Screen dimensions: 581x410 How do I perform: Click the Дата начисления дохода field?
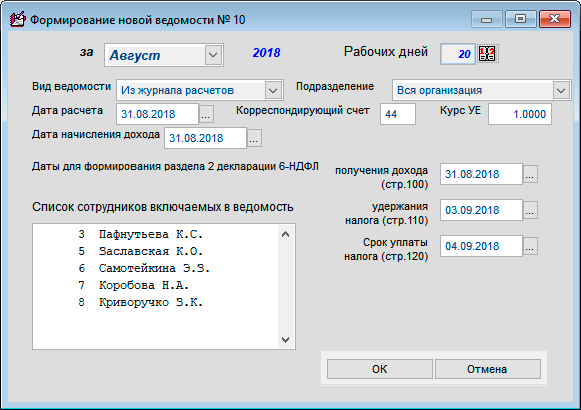point(205,138)
